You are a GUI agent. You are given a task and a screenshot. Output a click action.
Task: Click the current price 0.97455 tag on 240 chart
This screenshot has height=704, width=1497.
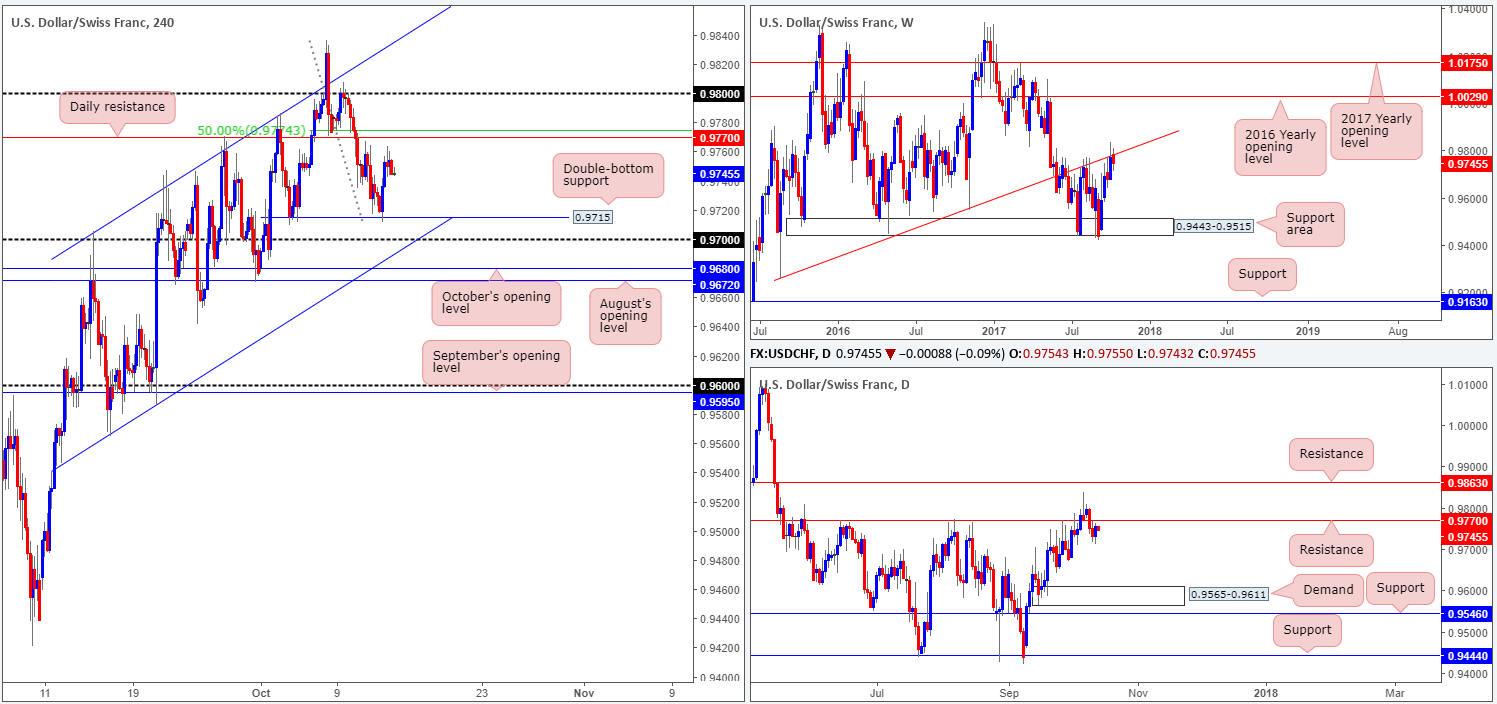pyautogui.click(x=717, y=173)
